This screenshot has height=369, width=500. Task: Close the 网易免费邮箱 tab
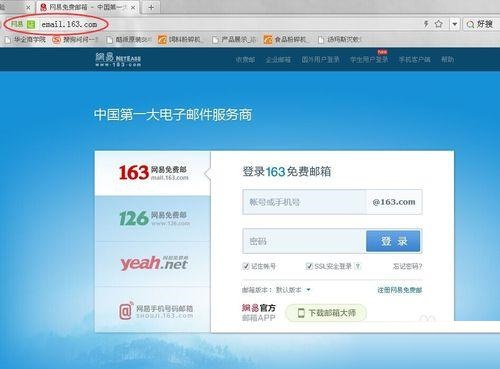(x=133, y=7)
